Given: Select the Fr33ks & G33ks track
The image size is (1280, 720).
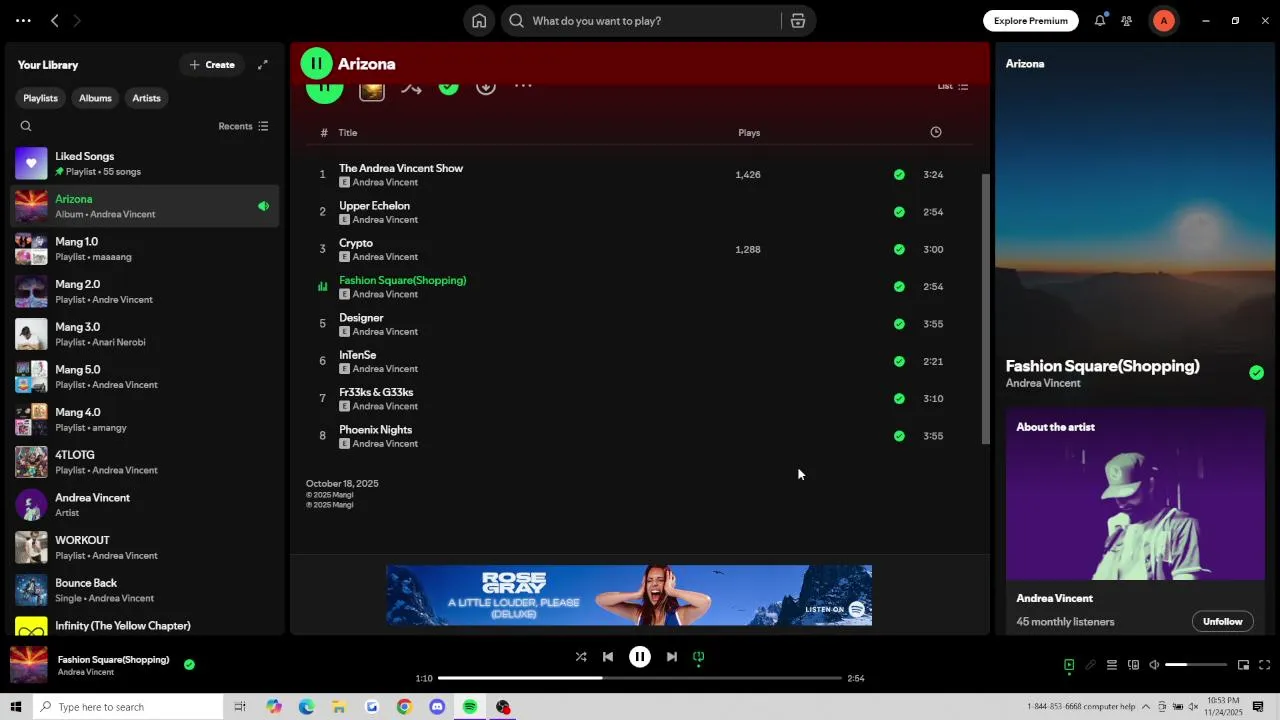Looking at the screenshot, I should [639, 399].
